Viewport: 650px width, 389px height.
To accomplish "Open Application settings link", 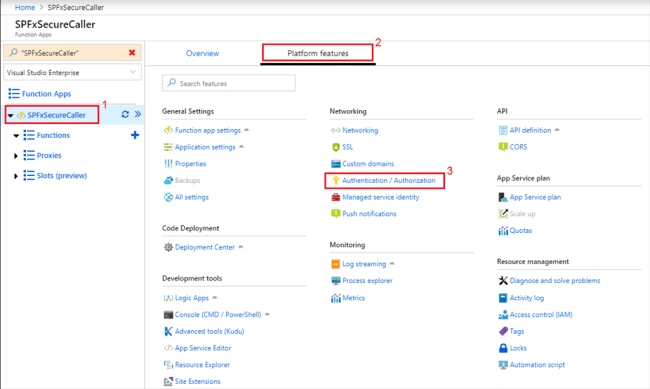I will 205,147.
